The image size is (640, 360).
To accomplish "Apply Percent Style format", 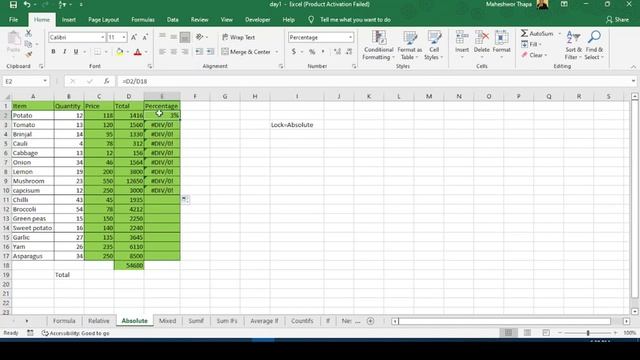I will tap(312, 52).
